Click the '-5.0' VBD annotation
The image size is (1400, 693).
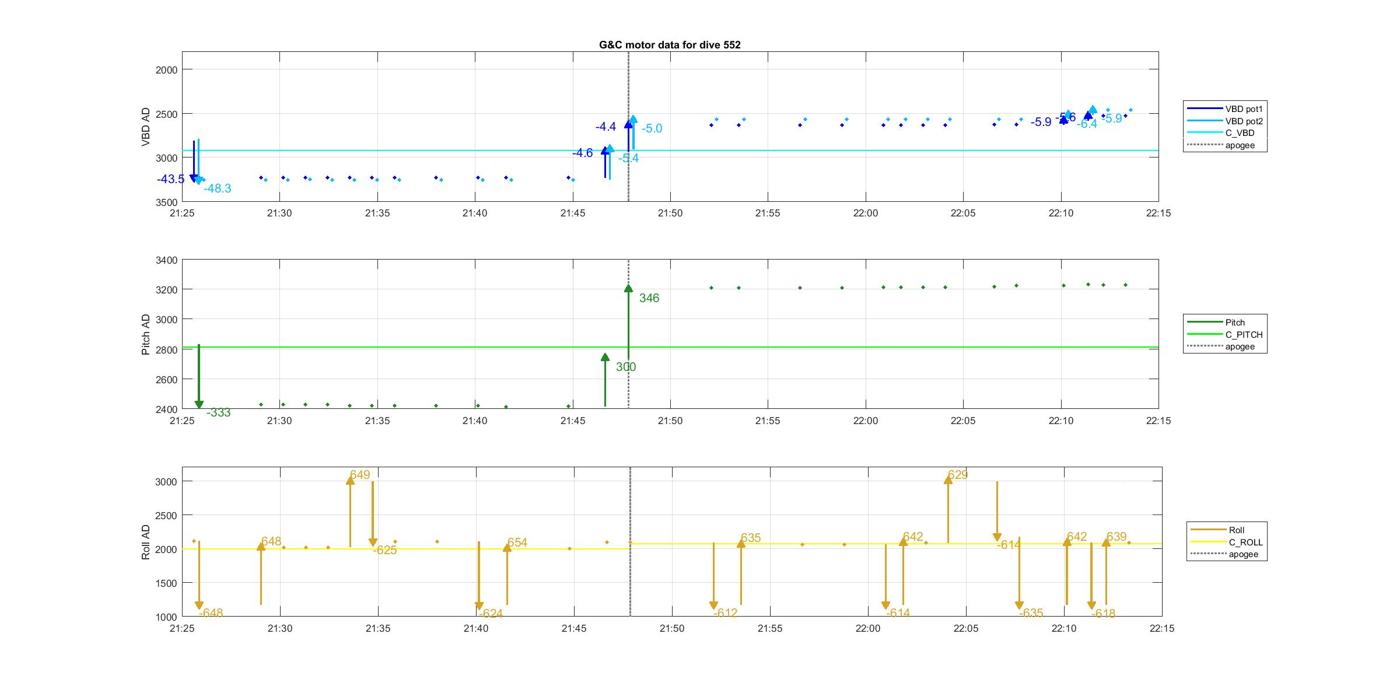(x=652, y=129)
